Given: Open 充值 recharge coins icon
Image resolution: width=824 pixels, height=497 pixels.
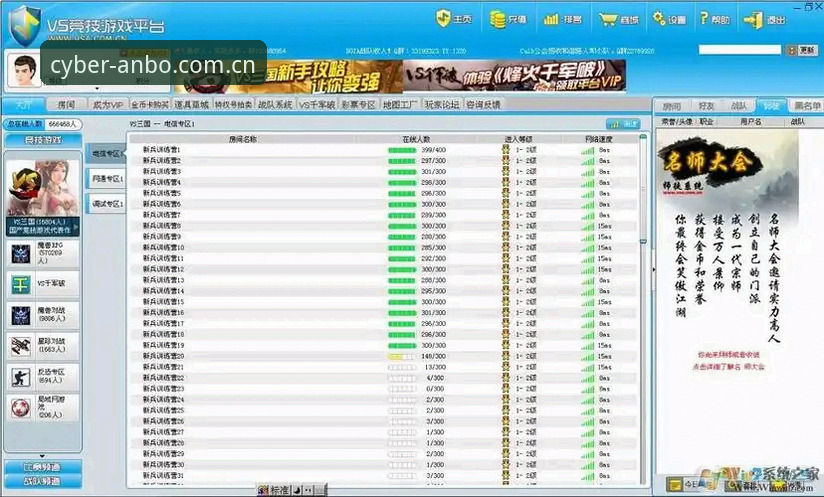Looking at the screenshot, I should [497, 19].
